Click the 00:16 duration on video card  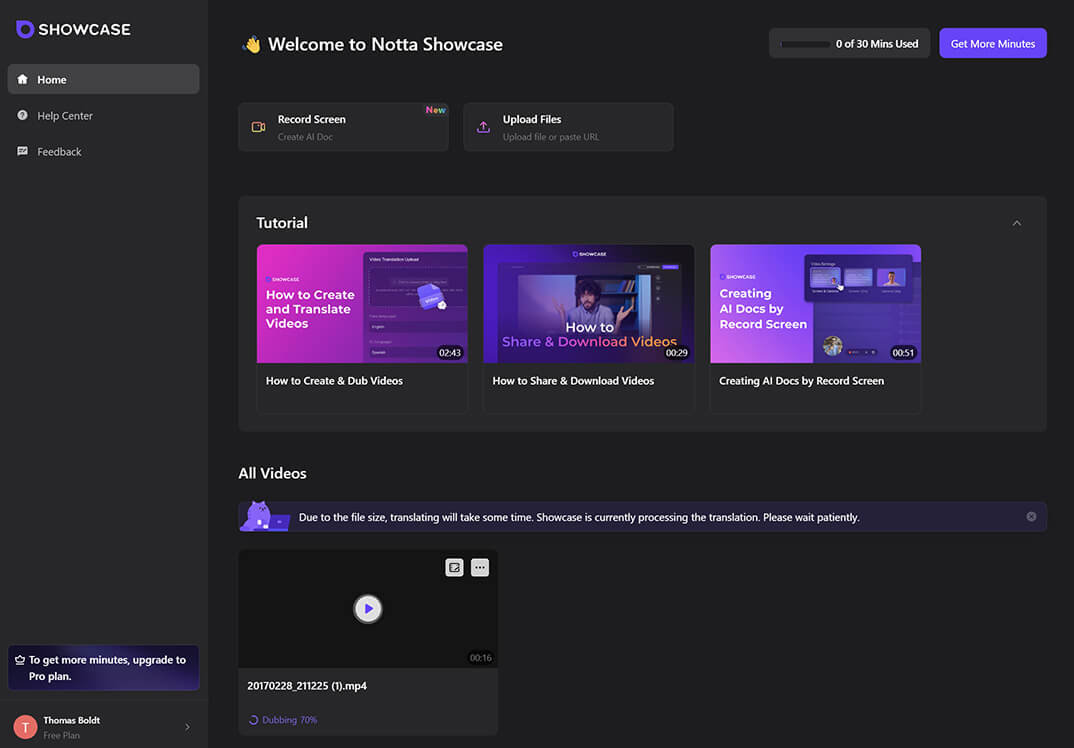point(480,658)
